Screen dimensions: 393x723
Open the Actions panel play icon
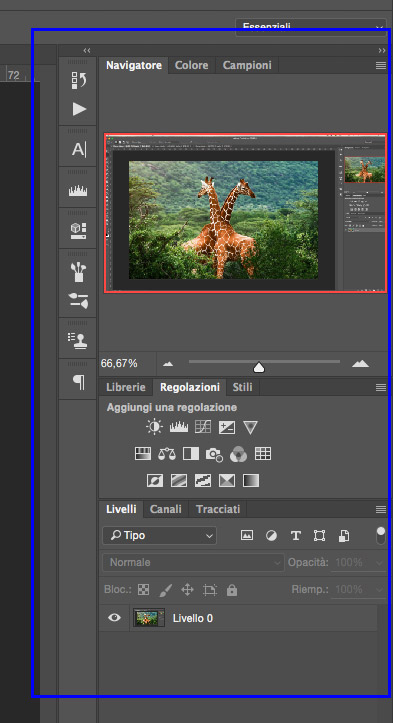[x=79, y=109]
